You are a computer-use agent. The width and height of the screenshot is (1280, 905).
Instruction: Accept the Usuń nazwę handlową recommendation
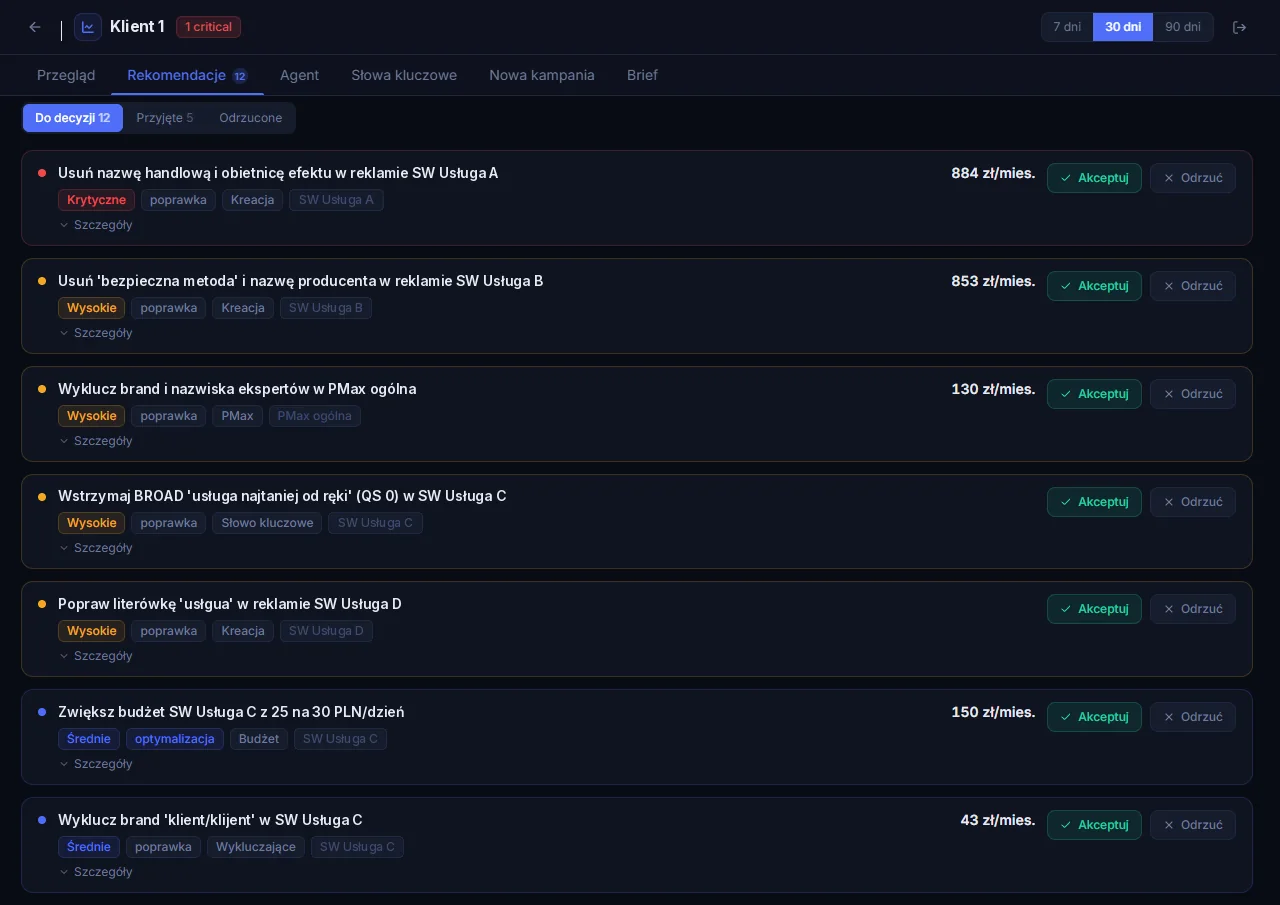[x=1094, y=178]
